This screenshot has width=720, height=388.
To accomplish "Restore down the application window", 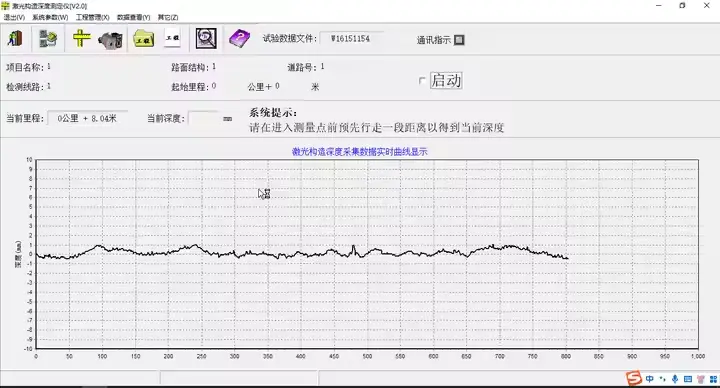I will point(682,6).
